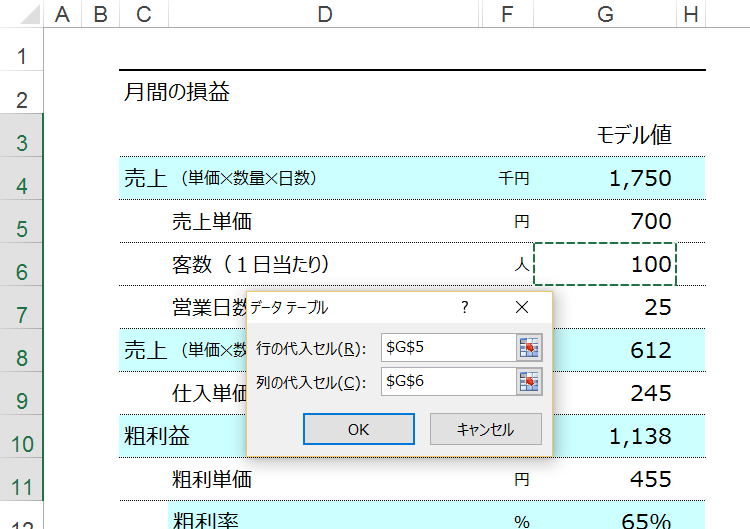Click the キャンセル button

pos(485,429)
